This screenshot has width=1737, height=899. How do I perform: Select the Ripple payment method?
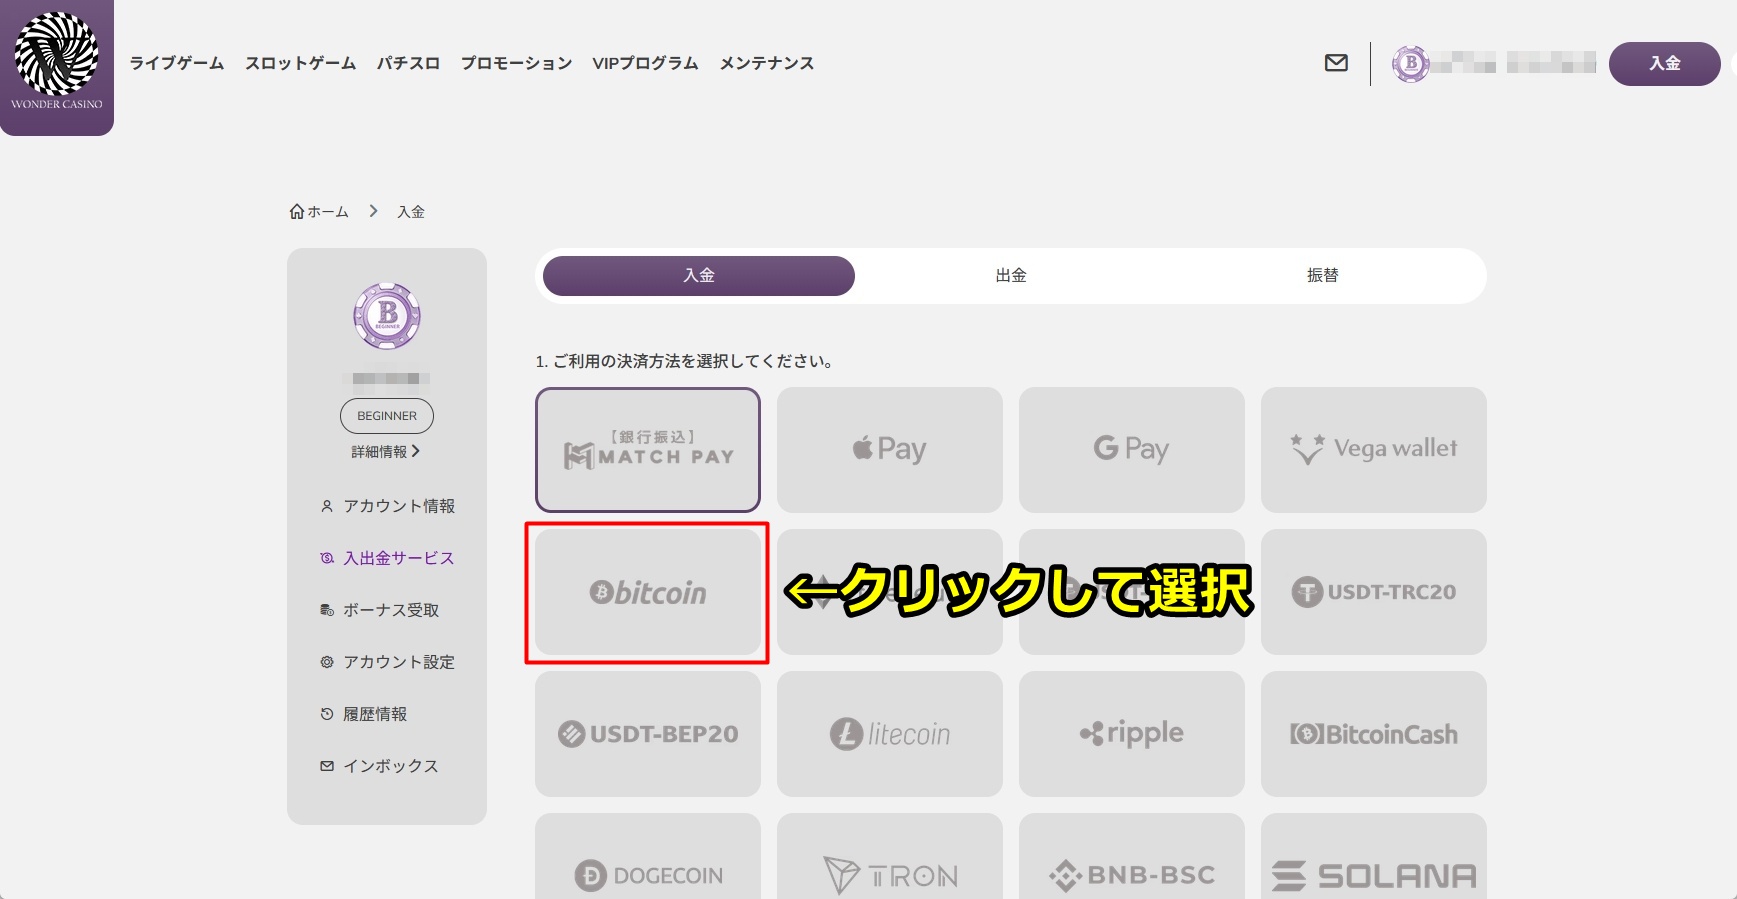tap(1132, 734)
